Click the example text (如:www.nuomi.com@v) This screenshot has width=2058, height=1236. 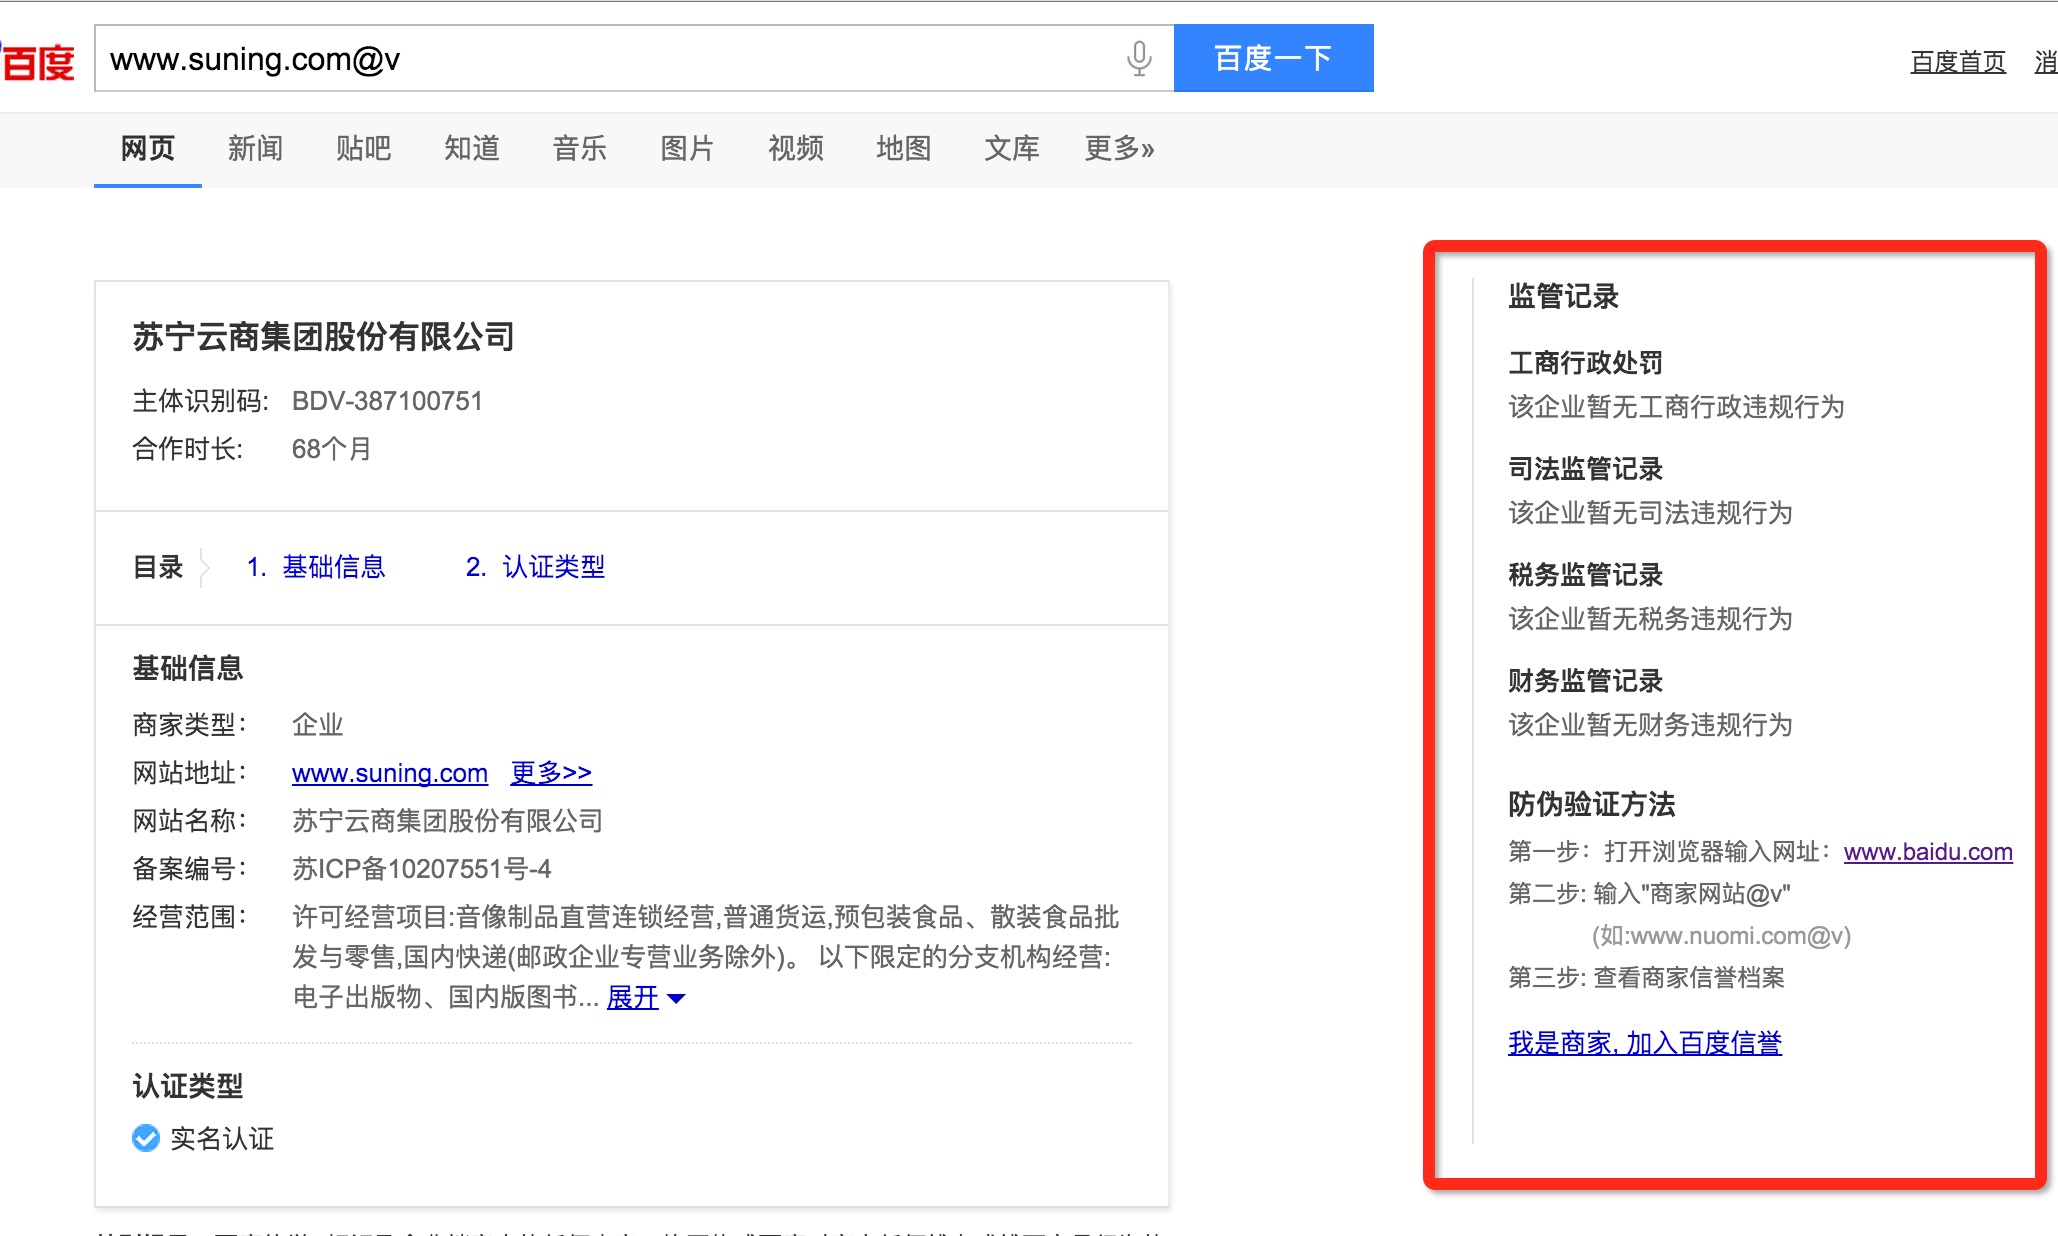coord(1721,936)
